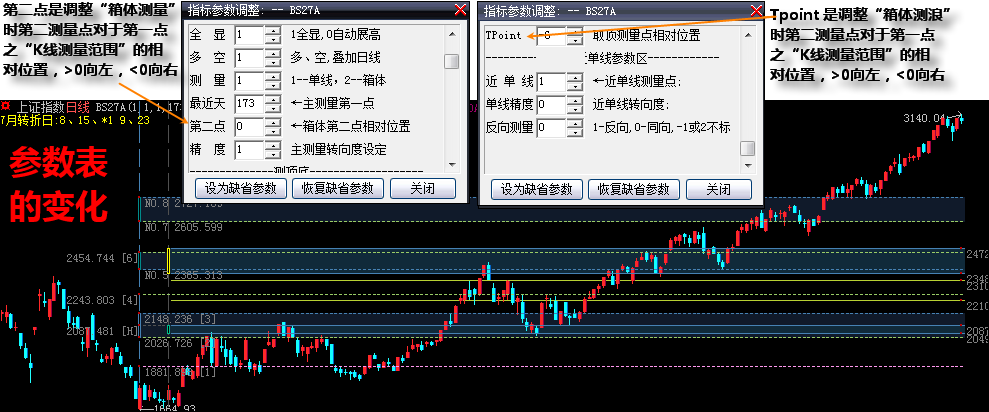Screen dimensions: 989x412
Task: Click the 全显 value input field
Action: pyautogui.click(x=249, y=35)
